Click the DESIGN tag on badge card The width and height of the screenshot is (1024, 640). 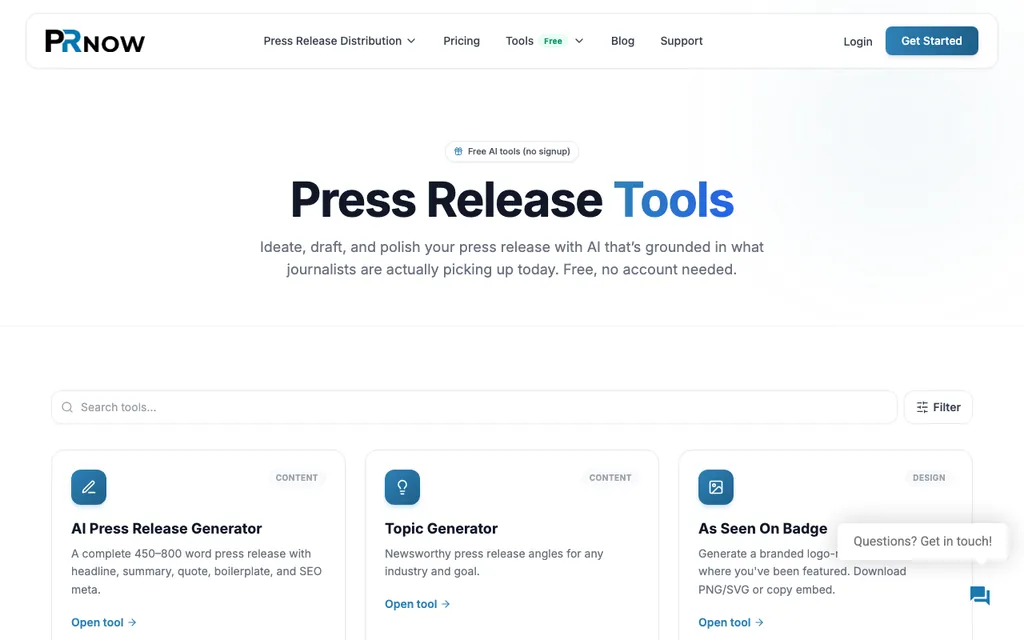pos(929,478)
